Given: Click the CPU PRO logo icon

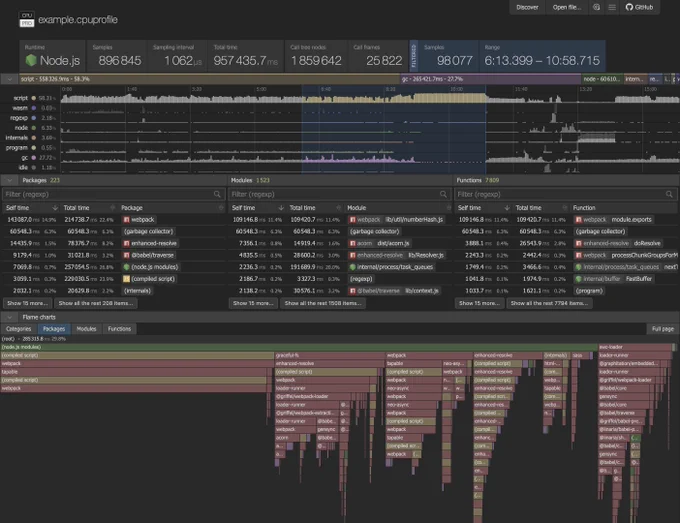Looking at the screenshot, I should [26, 20].
